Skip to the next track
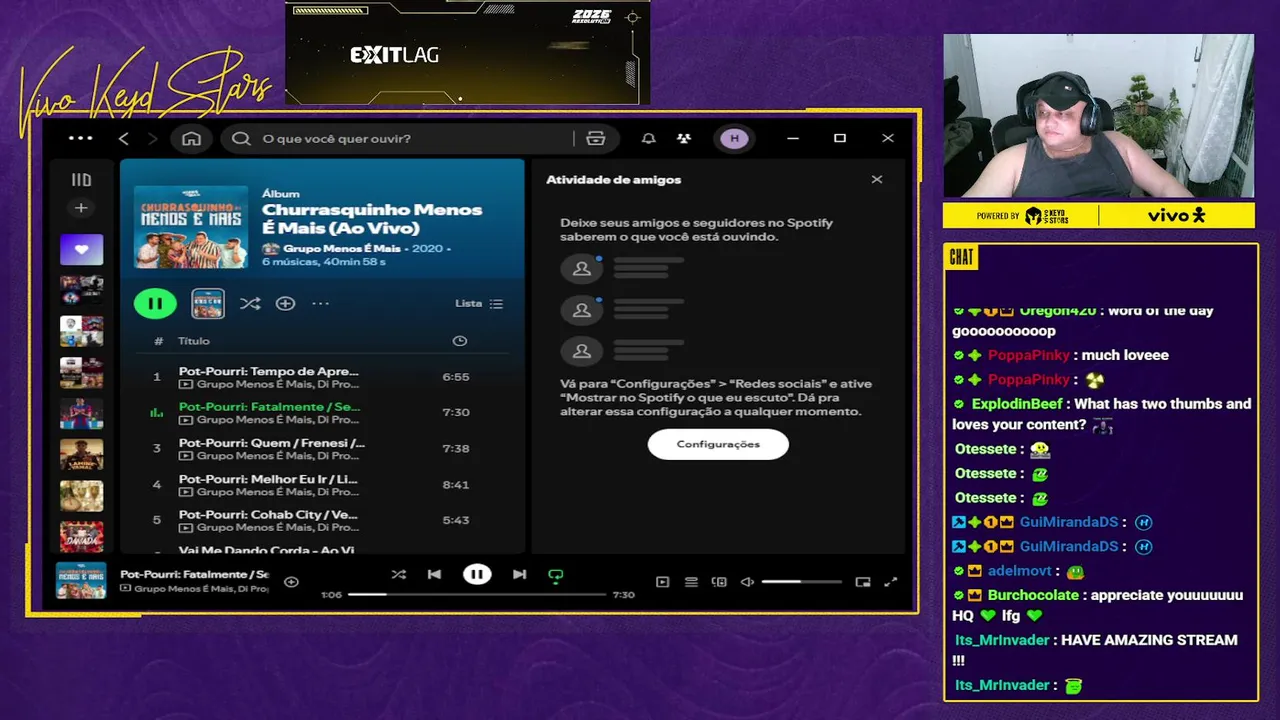 [x=519, y=574]
